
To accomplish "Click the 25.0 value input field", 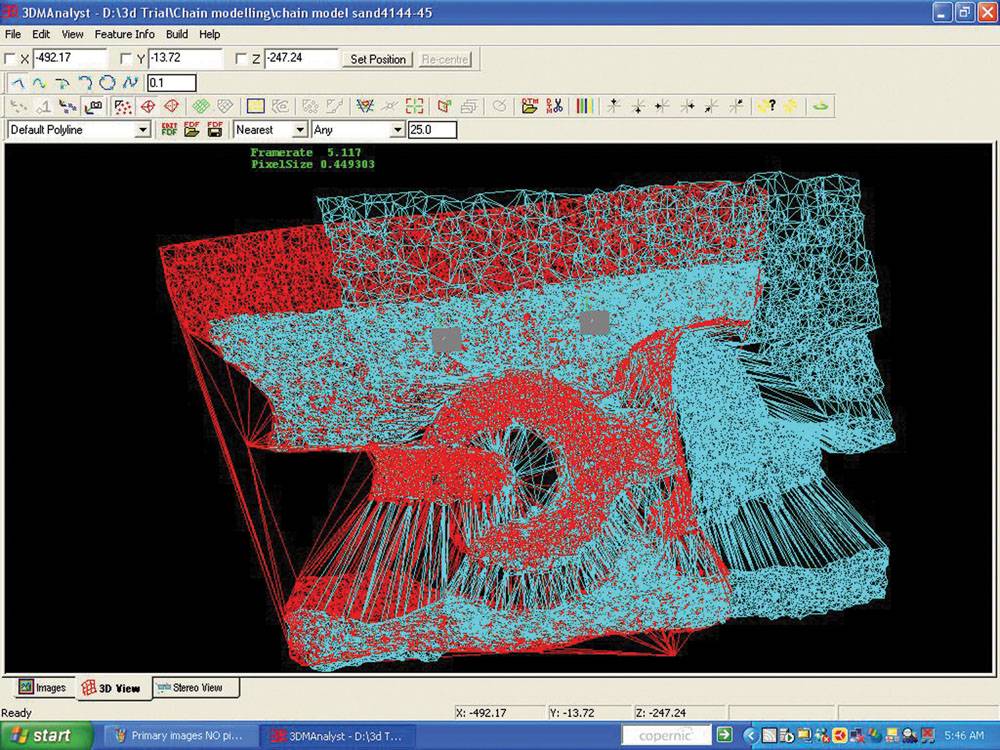I will tap(432, 130).
